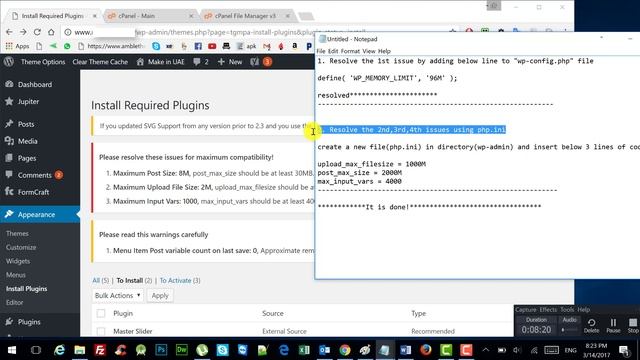Image resolution: width=640 pixels, height=360 pixels.
Task: Open Dreamweaver from the taskbar
Action: pyautogui.click(x=182, y=350)
